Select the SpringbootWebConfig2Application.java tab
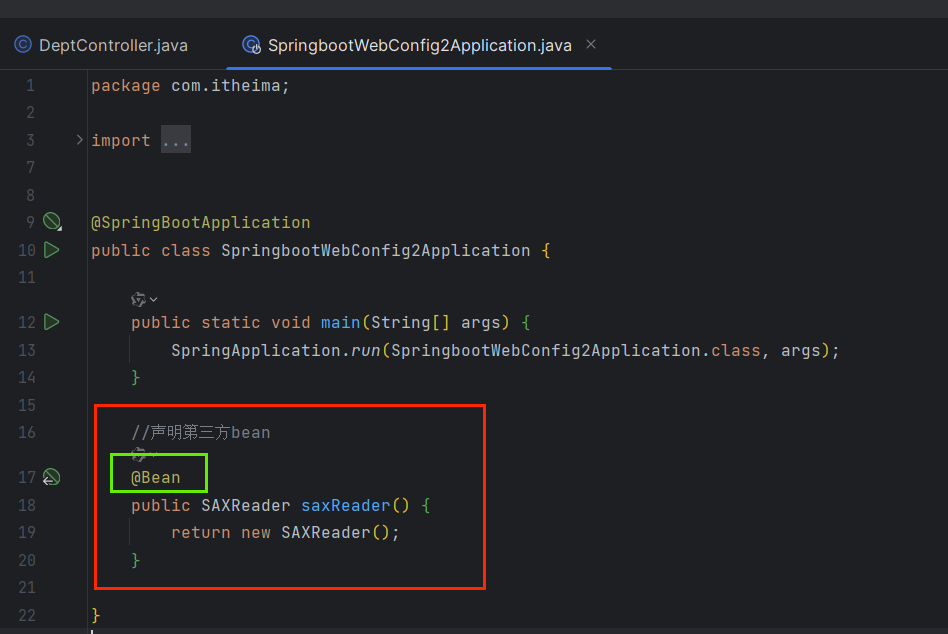 tap(419, 45)
